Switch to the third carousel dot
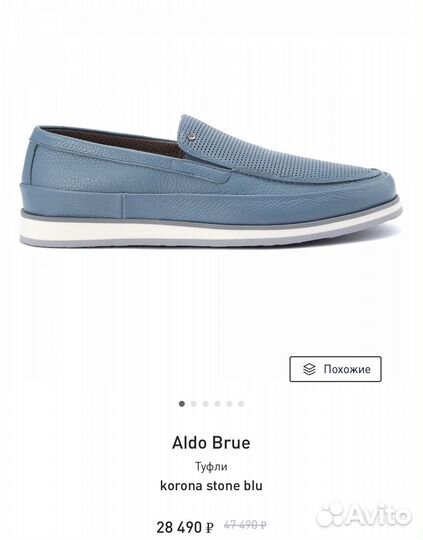 tap(206, 404)
